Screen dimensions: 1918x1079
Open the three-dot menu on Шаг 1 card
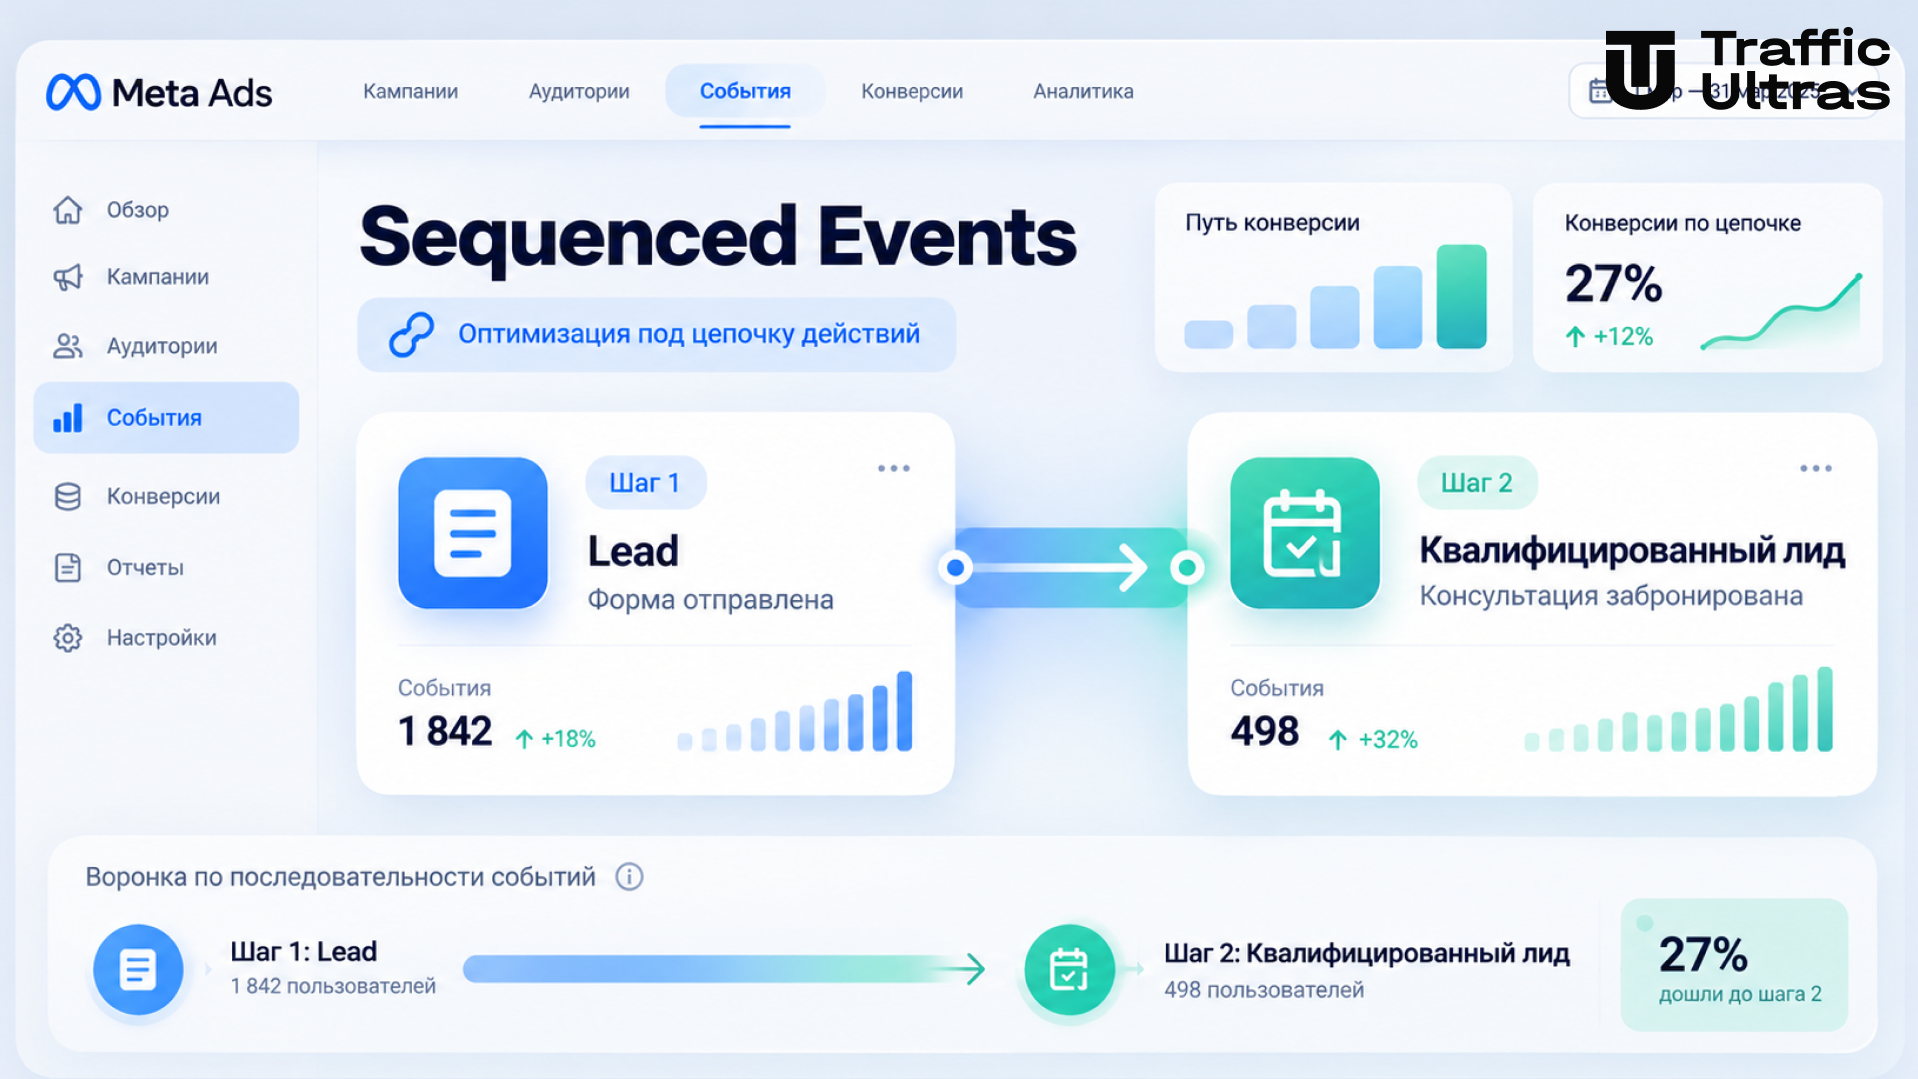click(894, 468)
